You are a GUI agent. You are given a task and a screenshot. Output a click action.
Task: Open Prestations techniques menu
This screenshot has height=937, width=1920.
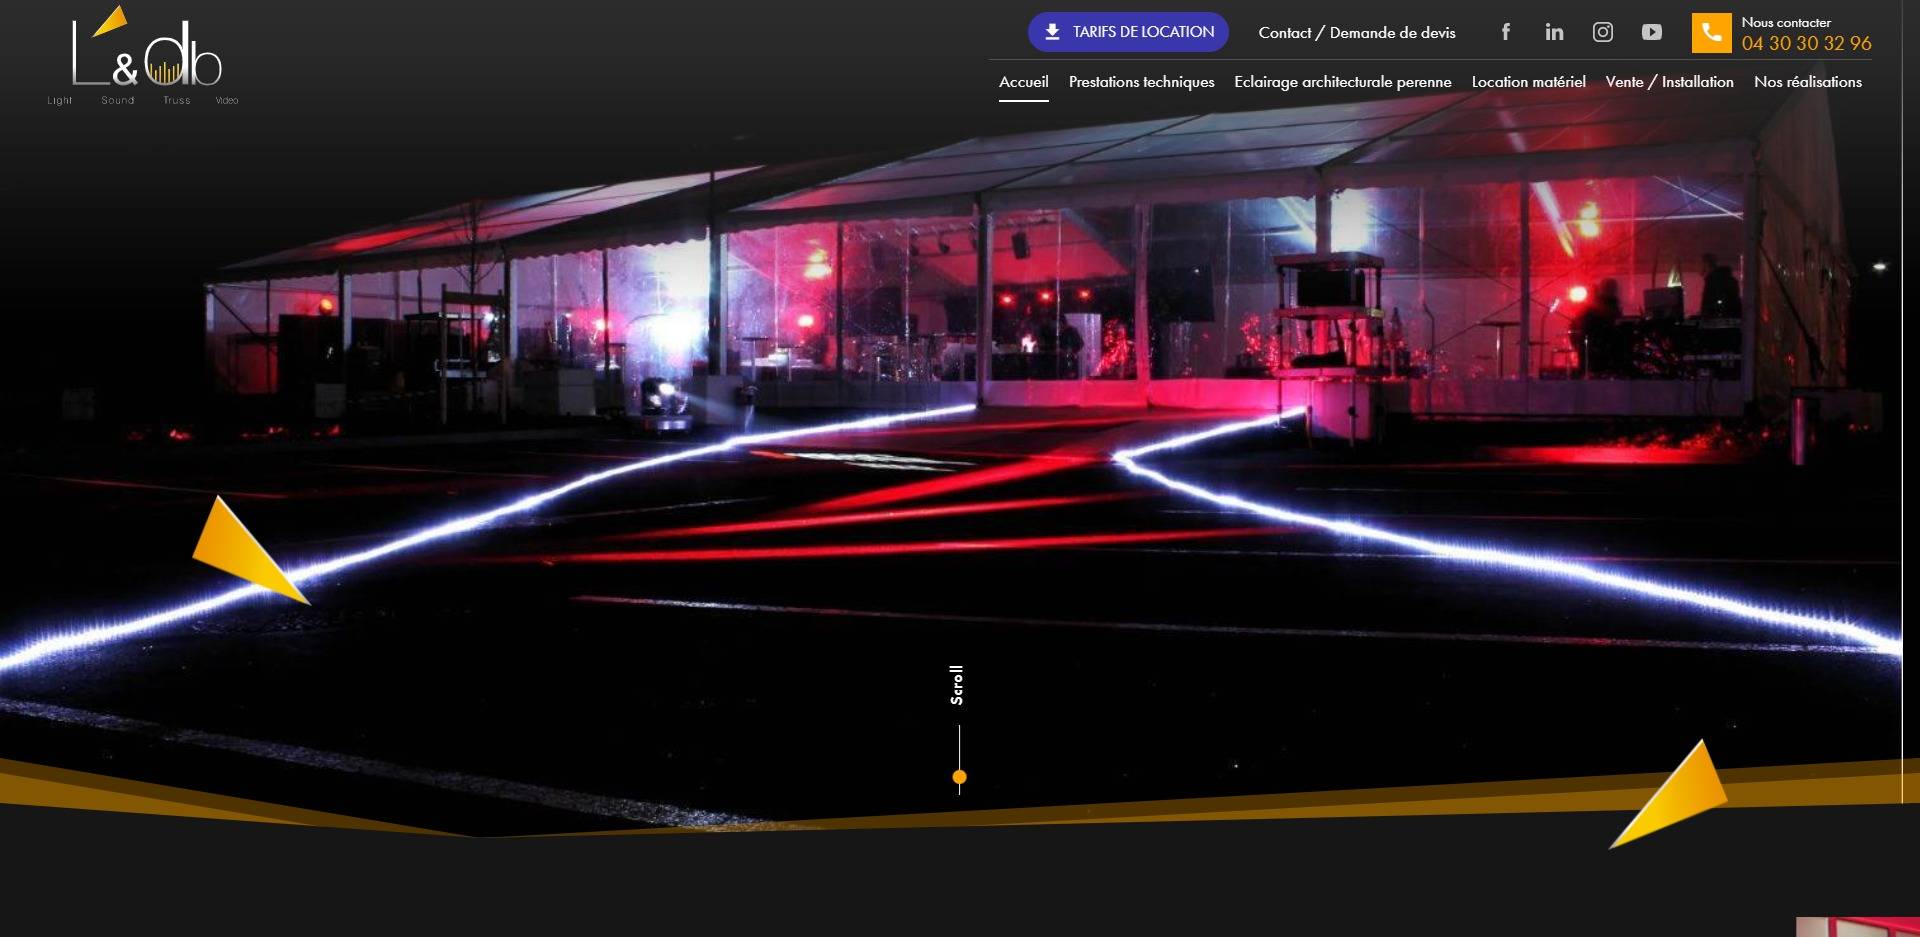pyautogui.click(x=1141, y=82)
